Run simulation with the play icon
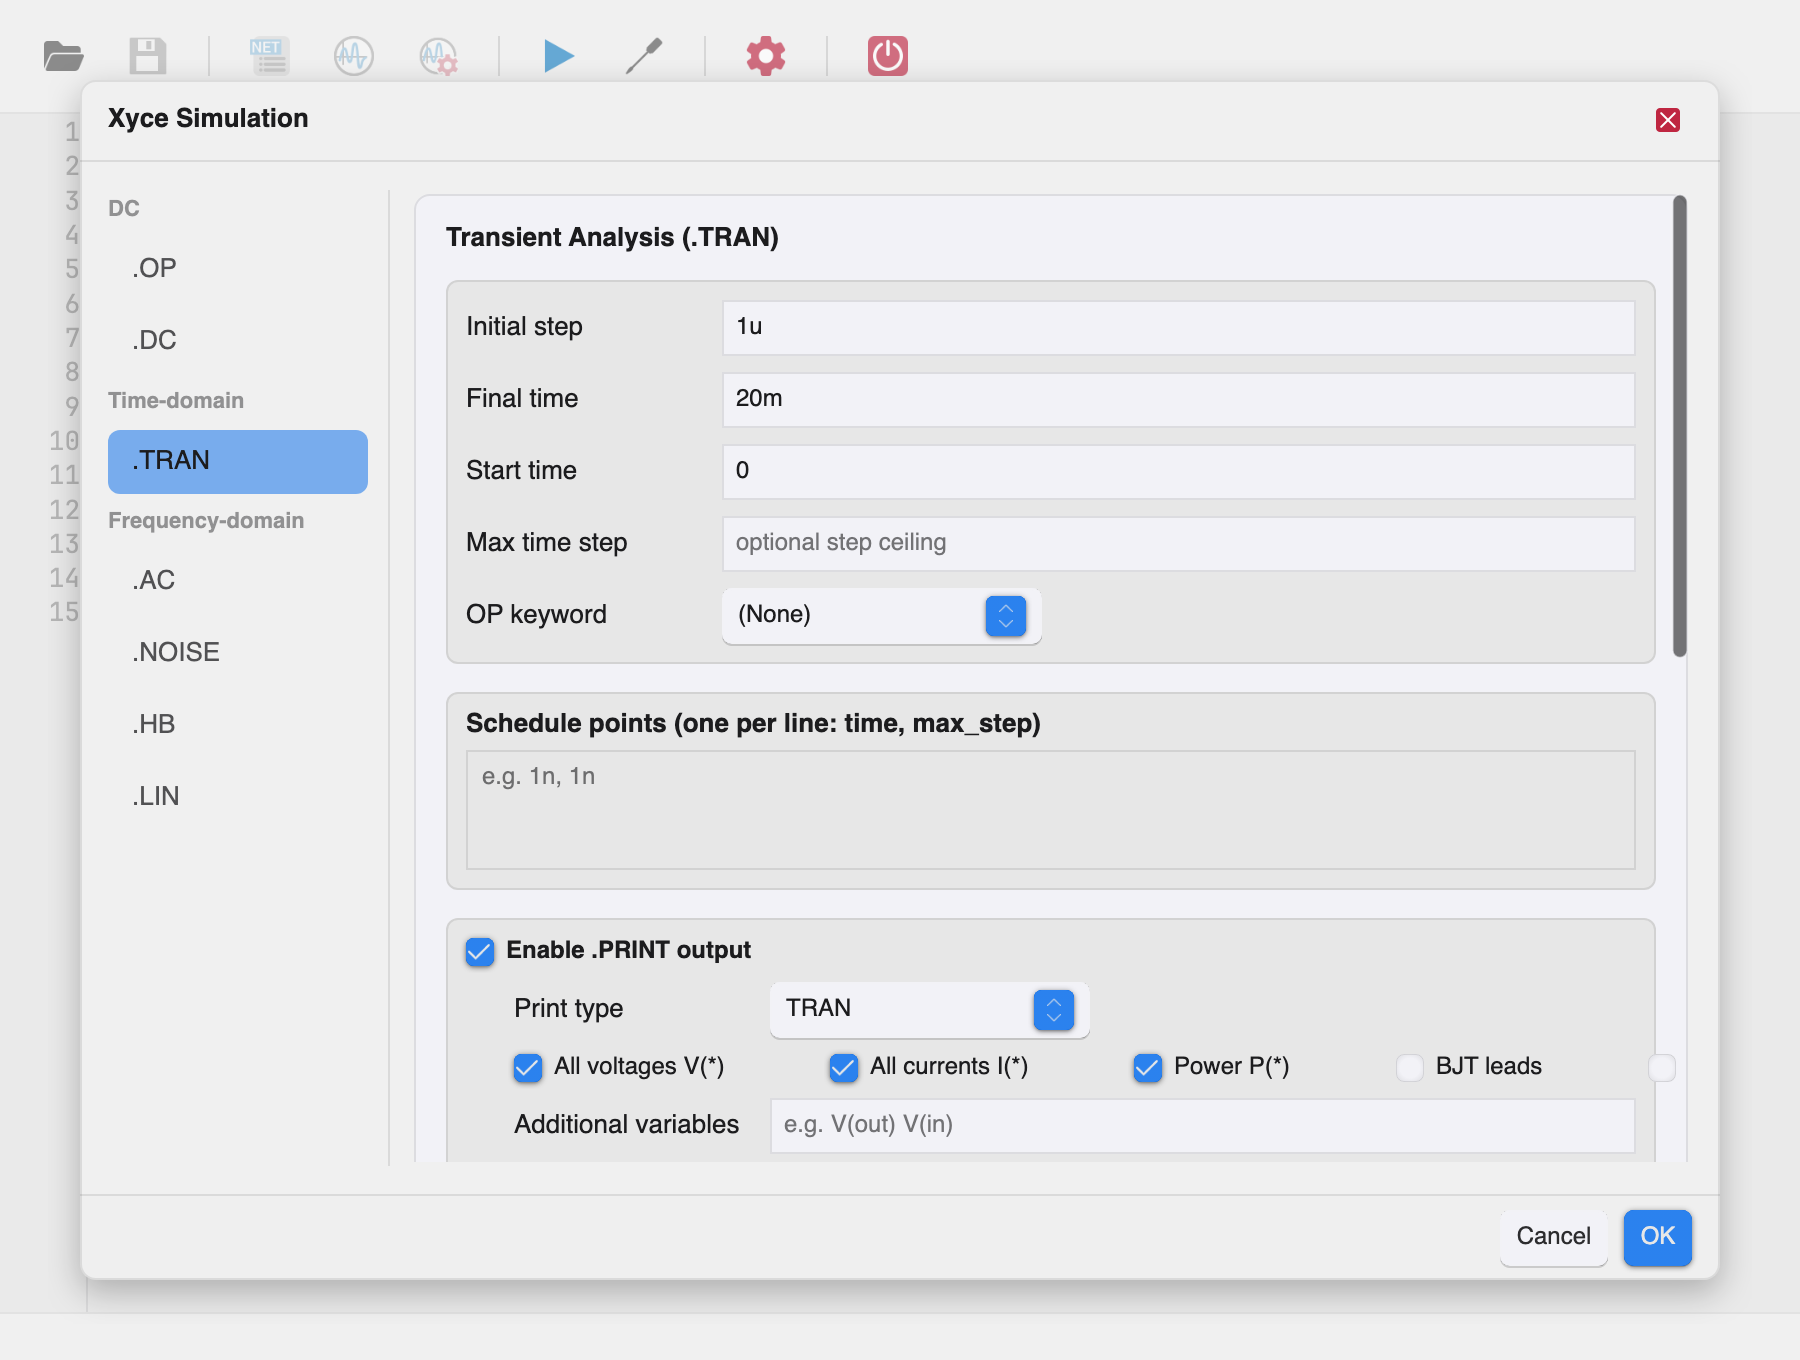This screenshot has height=1360, width=1800. (558, 56)
